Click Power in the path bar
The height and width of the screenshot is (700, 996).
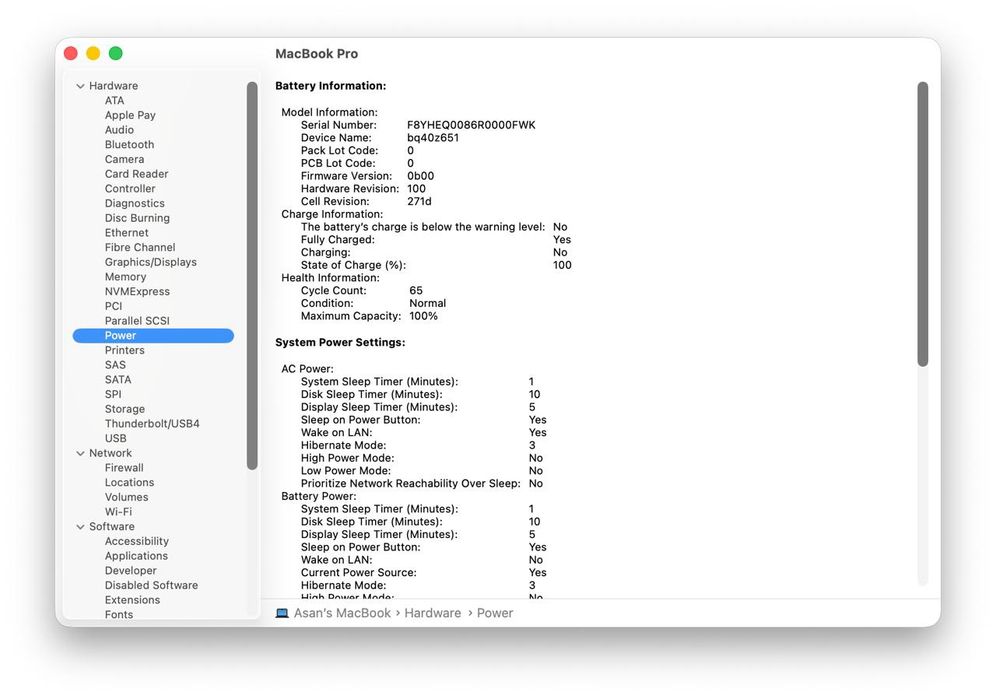(x=495, y=613)
